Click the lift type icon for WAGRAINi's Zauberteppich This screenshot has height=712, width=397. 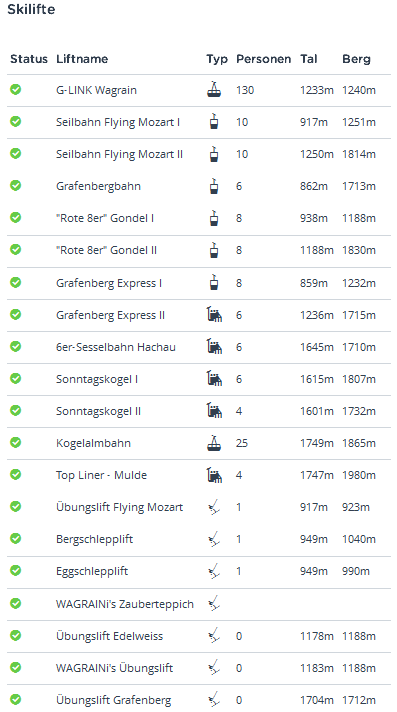coord(214,603)
